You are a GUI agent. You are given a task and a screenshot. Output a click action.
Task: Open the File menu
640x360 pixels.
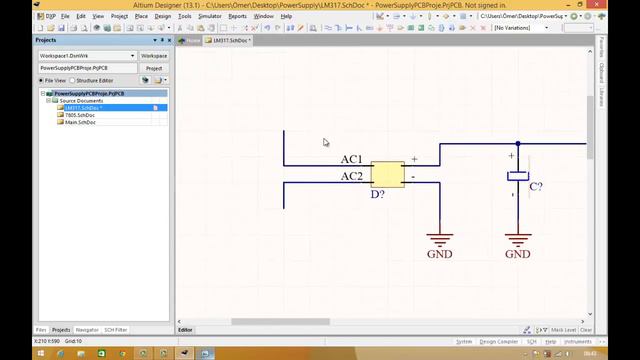point(65,16)
